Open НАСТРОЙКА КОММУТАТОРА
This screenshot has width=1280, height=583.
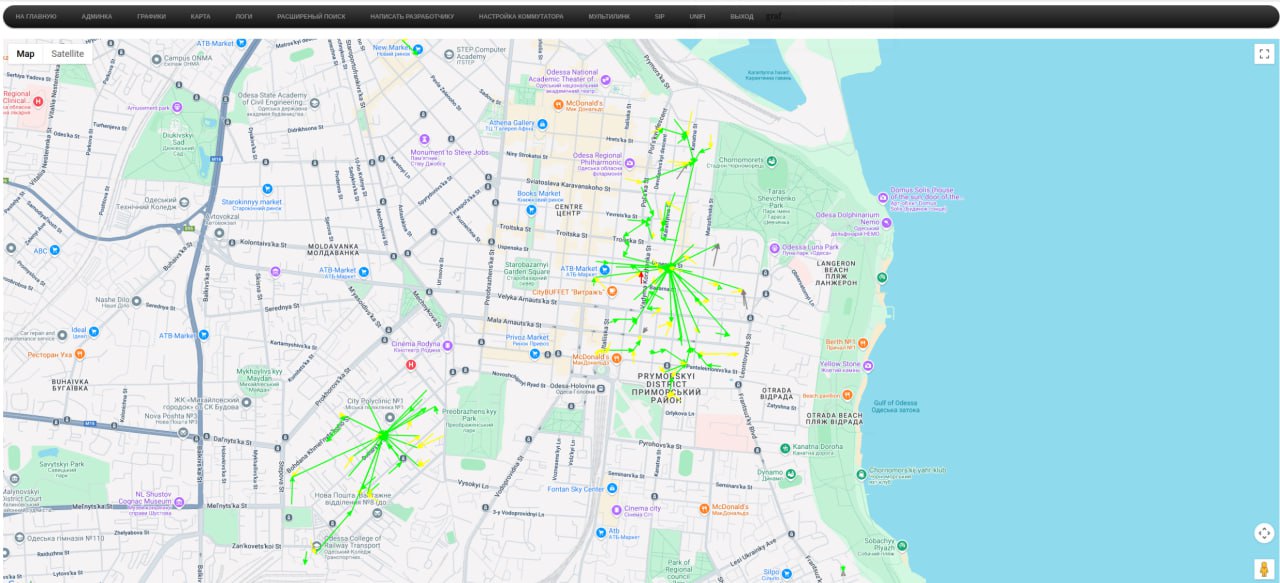[521, 17]
